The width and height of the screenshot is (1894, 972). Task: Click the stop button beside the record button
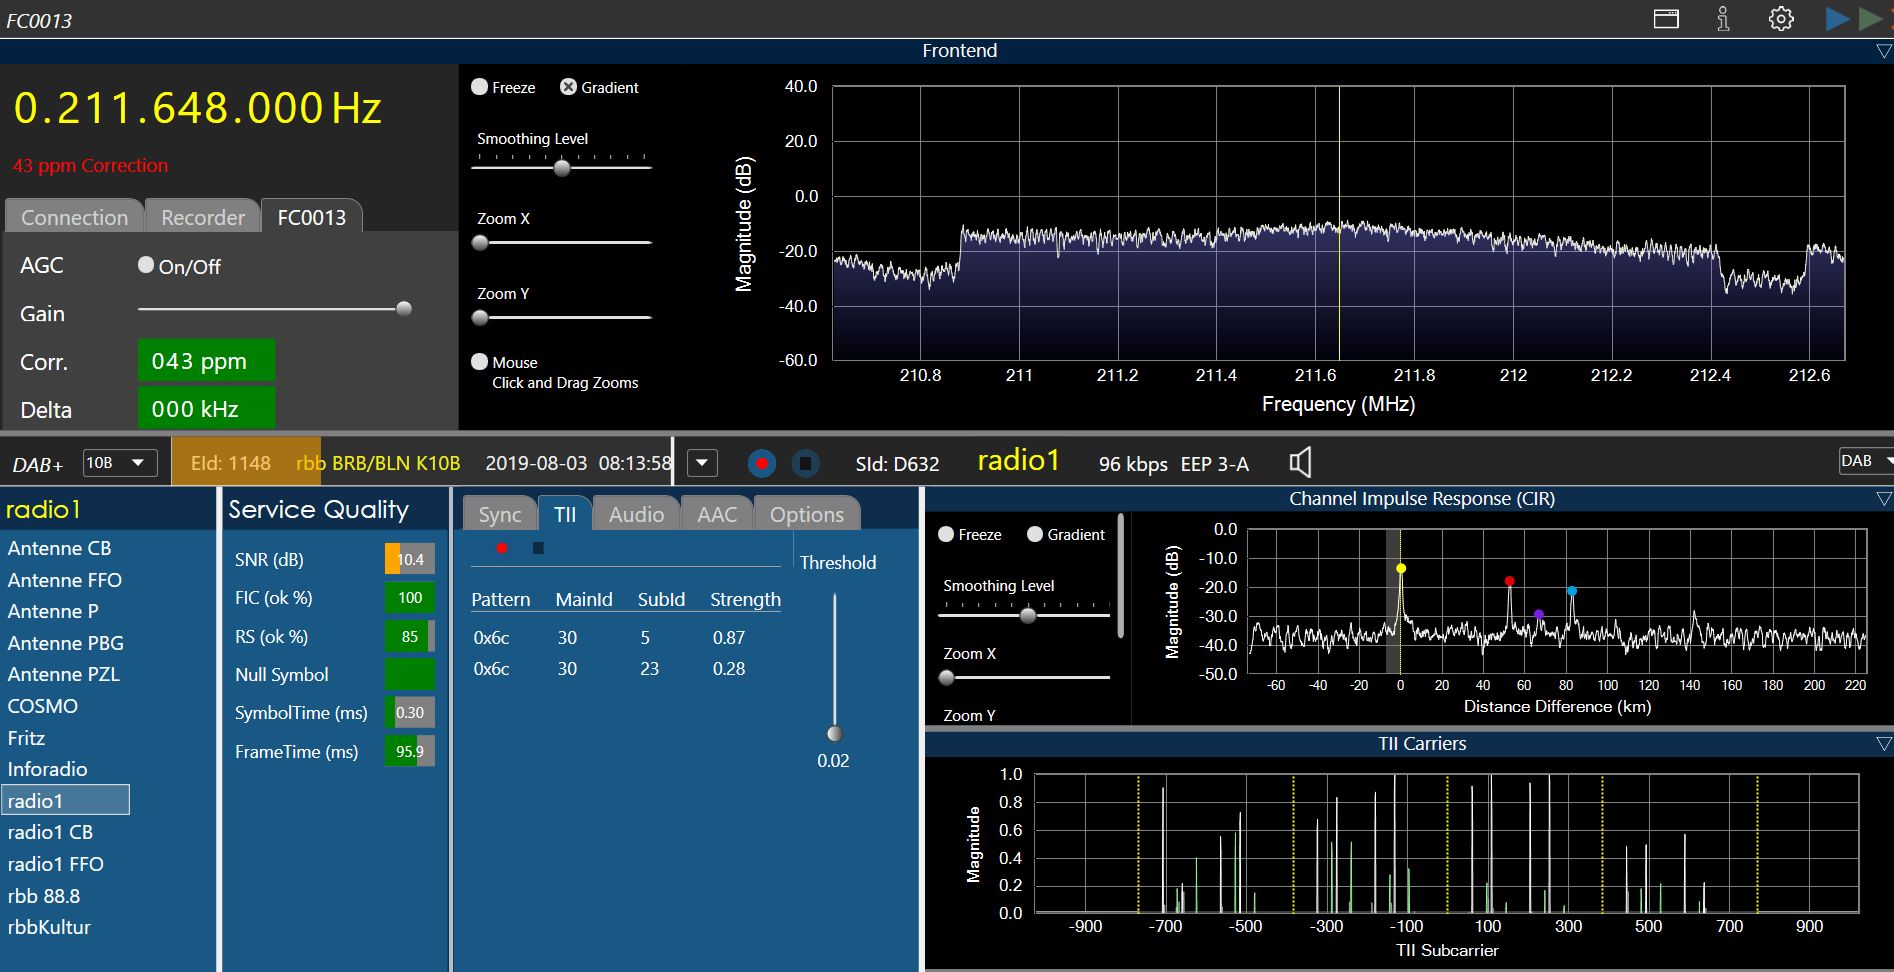tap(805, 464)
